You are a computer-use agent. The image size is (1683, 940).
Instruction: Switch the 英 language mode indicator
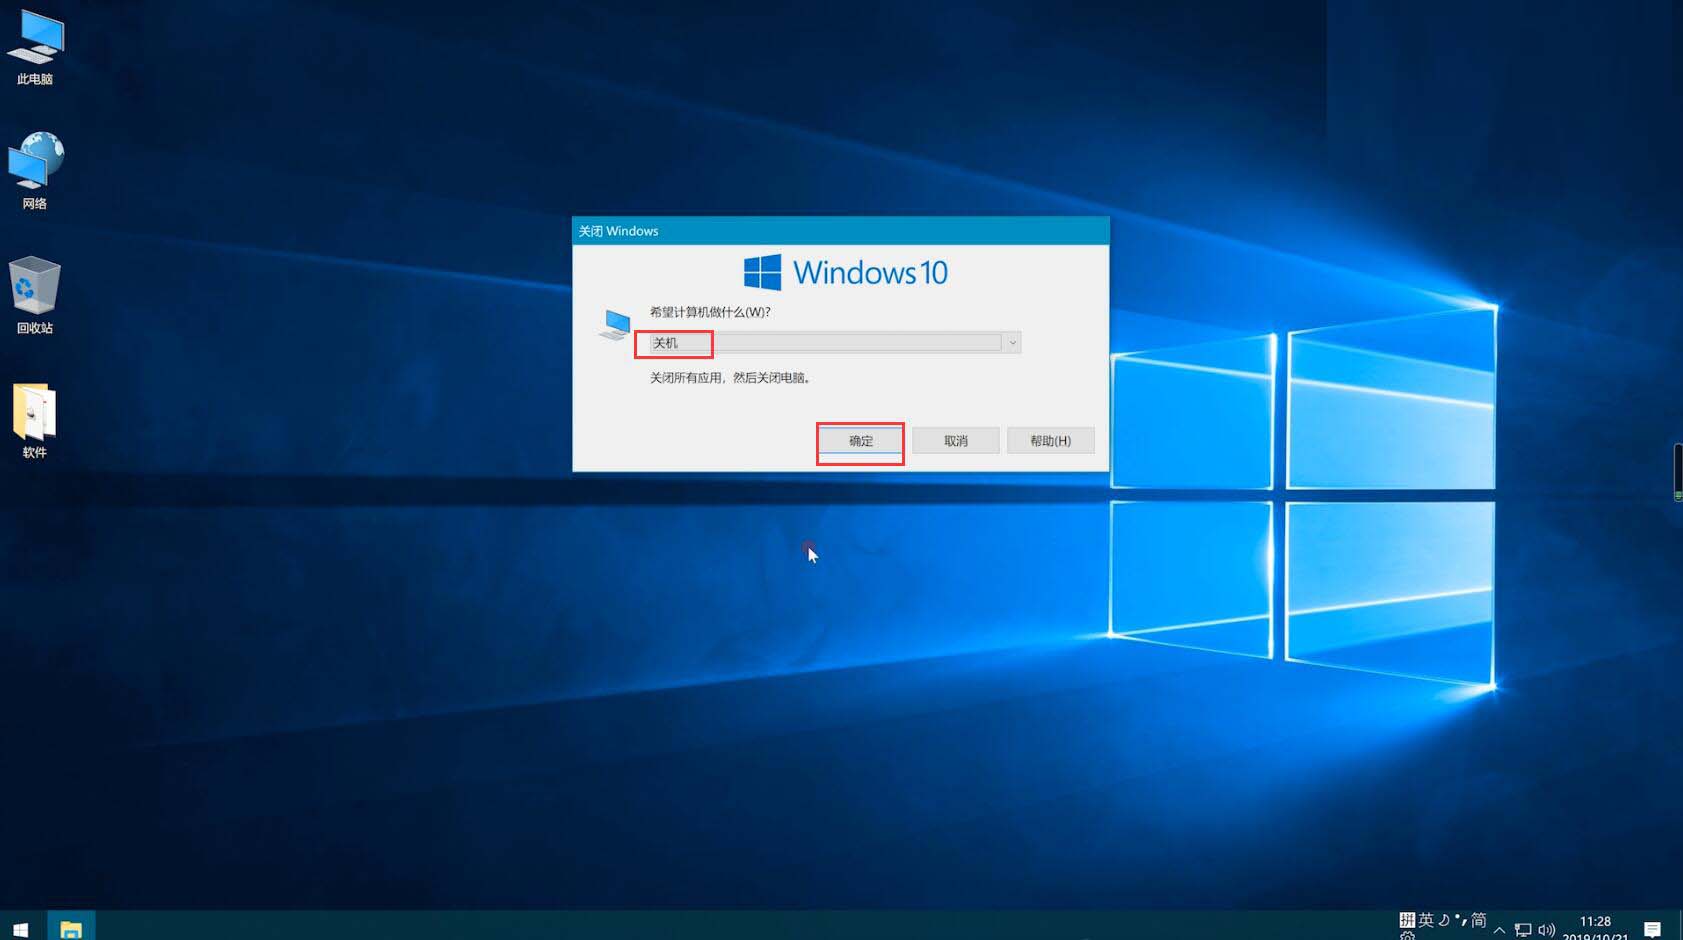[x=1426, y=920]
